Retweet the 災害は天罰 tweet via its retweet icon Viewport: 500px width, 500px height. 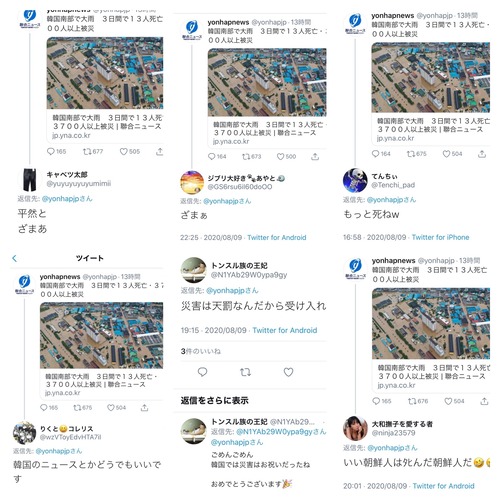245,372
